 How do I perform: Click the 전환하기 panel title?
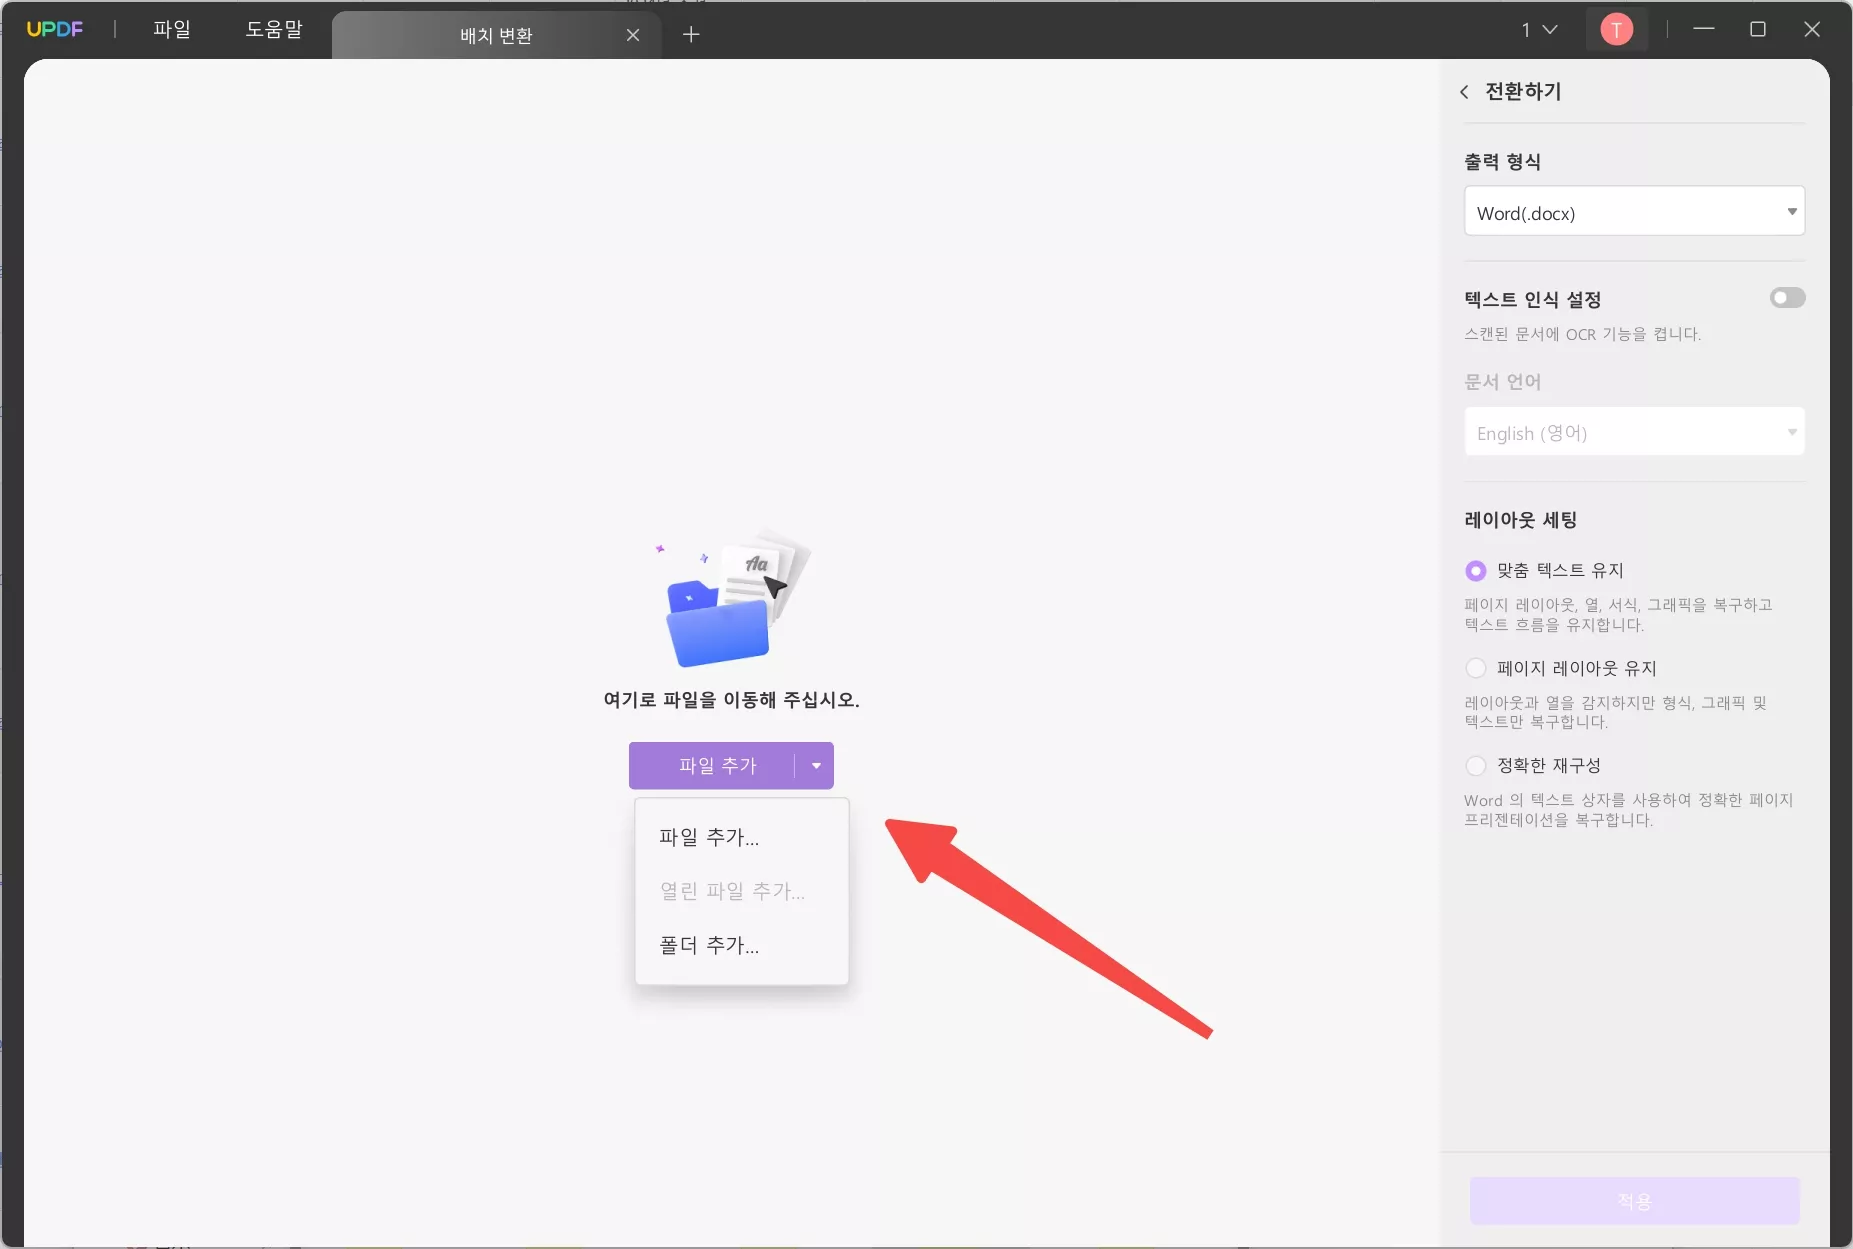click(1523, 92)
